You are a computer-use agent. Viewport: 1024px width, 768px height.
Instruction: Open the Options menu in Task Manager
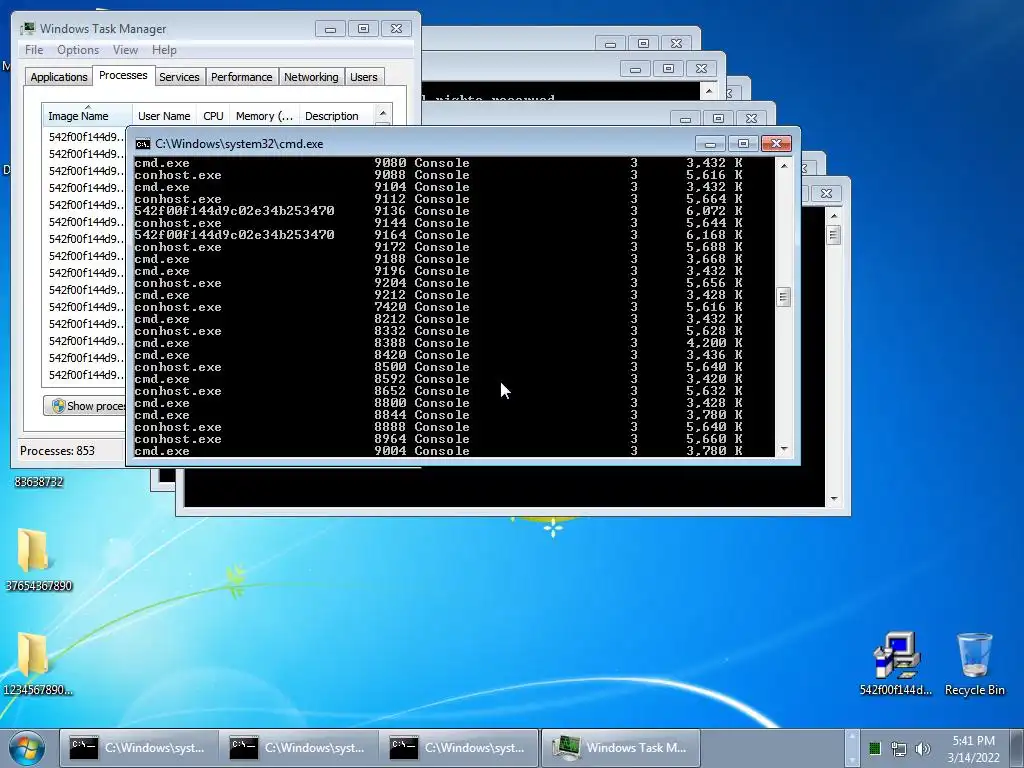point(78,50)
